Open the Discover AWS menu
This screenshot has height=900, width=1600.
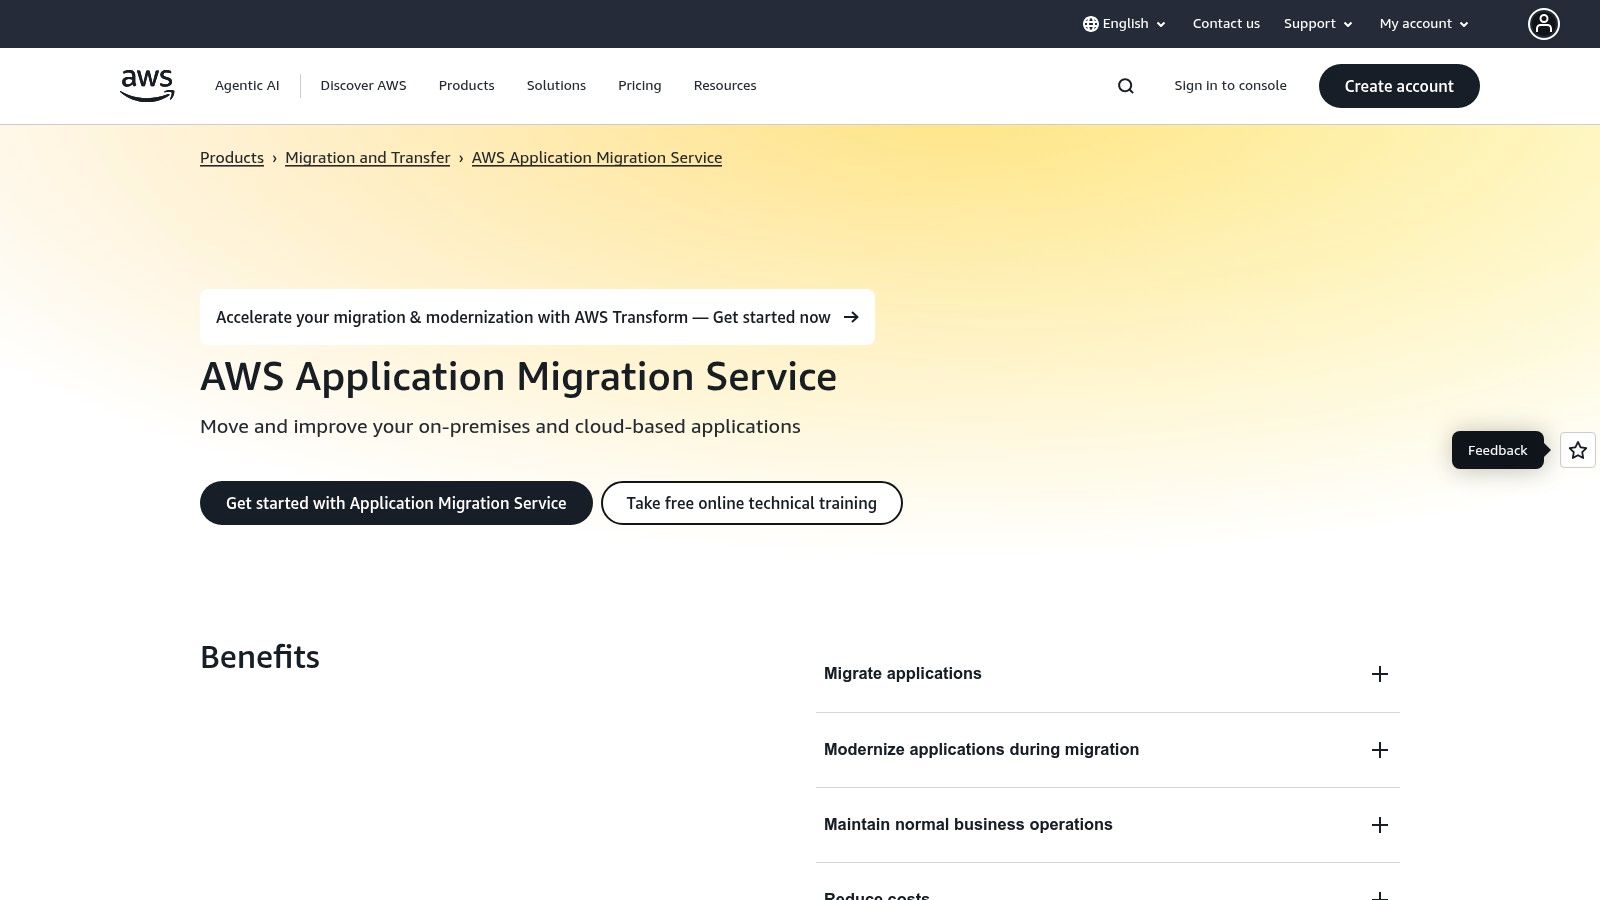(x=363, y=86)
